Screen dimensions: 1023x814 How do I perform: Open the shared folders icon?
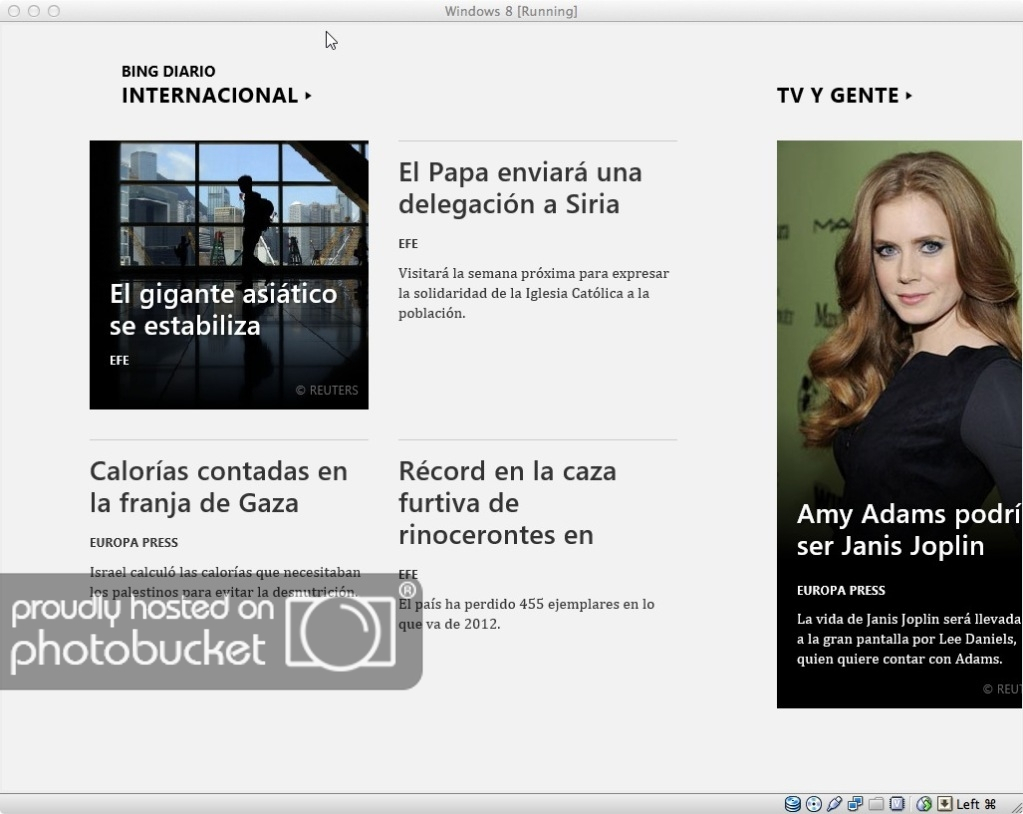coord(877,804)
